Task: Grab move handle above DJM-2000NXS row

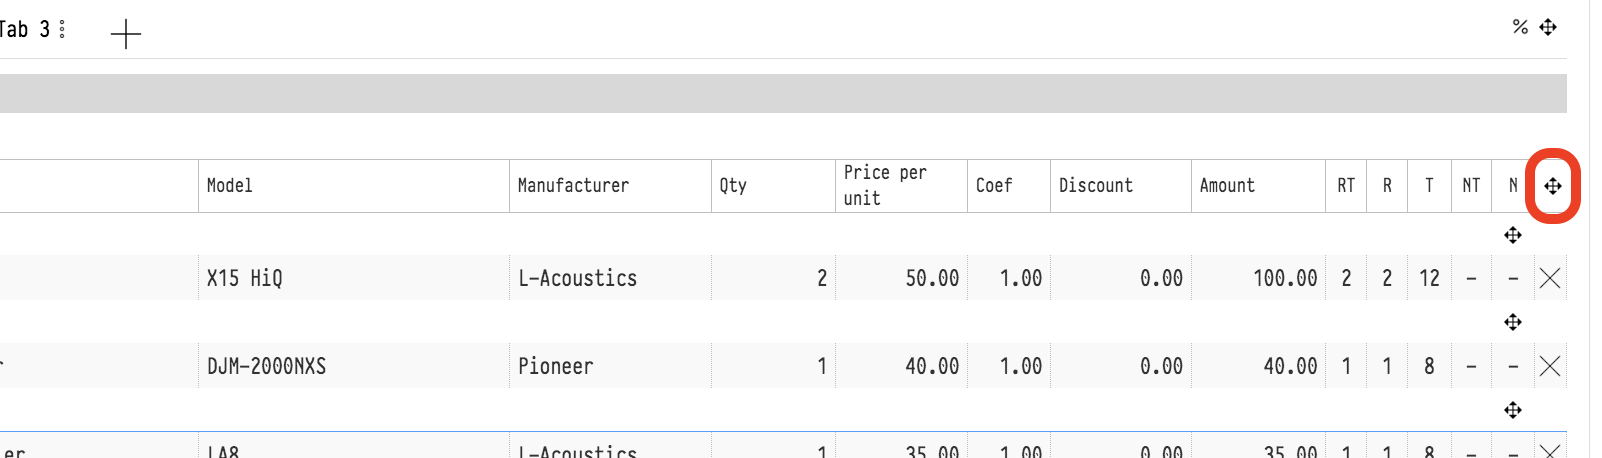Action: click(x=1513, y=322)
